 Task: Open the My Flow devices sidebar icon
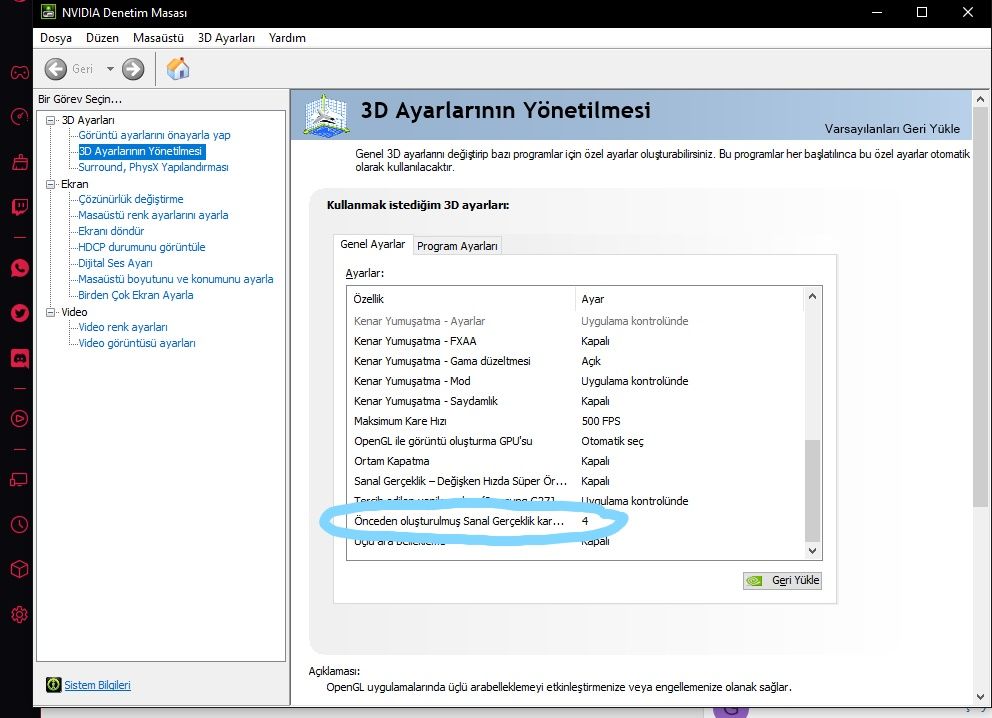click(19, 480)
